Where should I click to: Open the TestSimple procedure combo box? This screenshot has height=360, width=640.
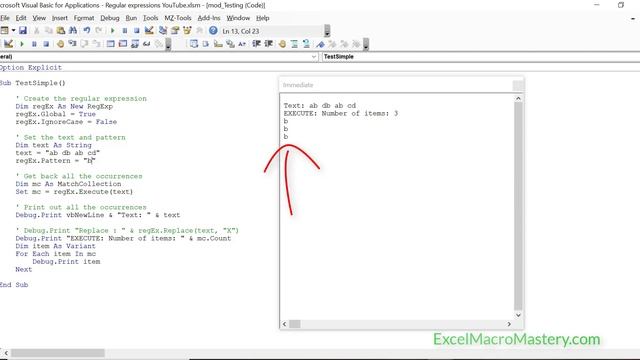click(x=481, y=57)
